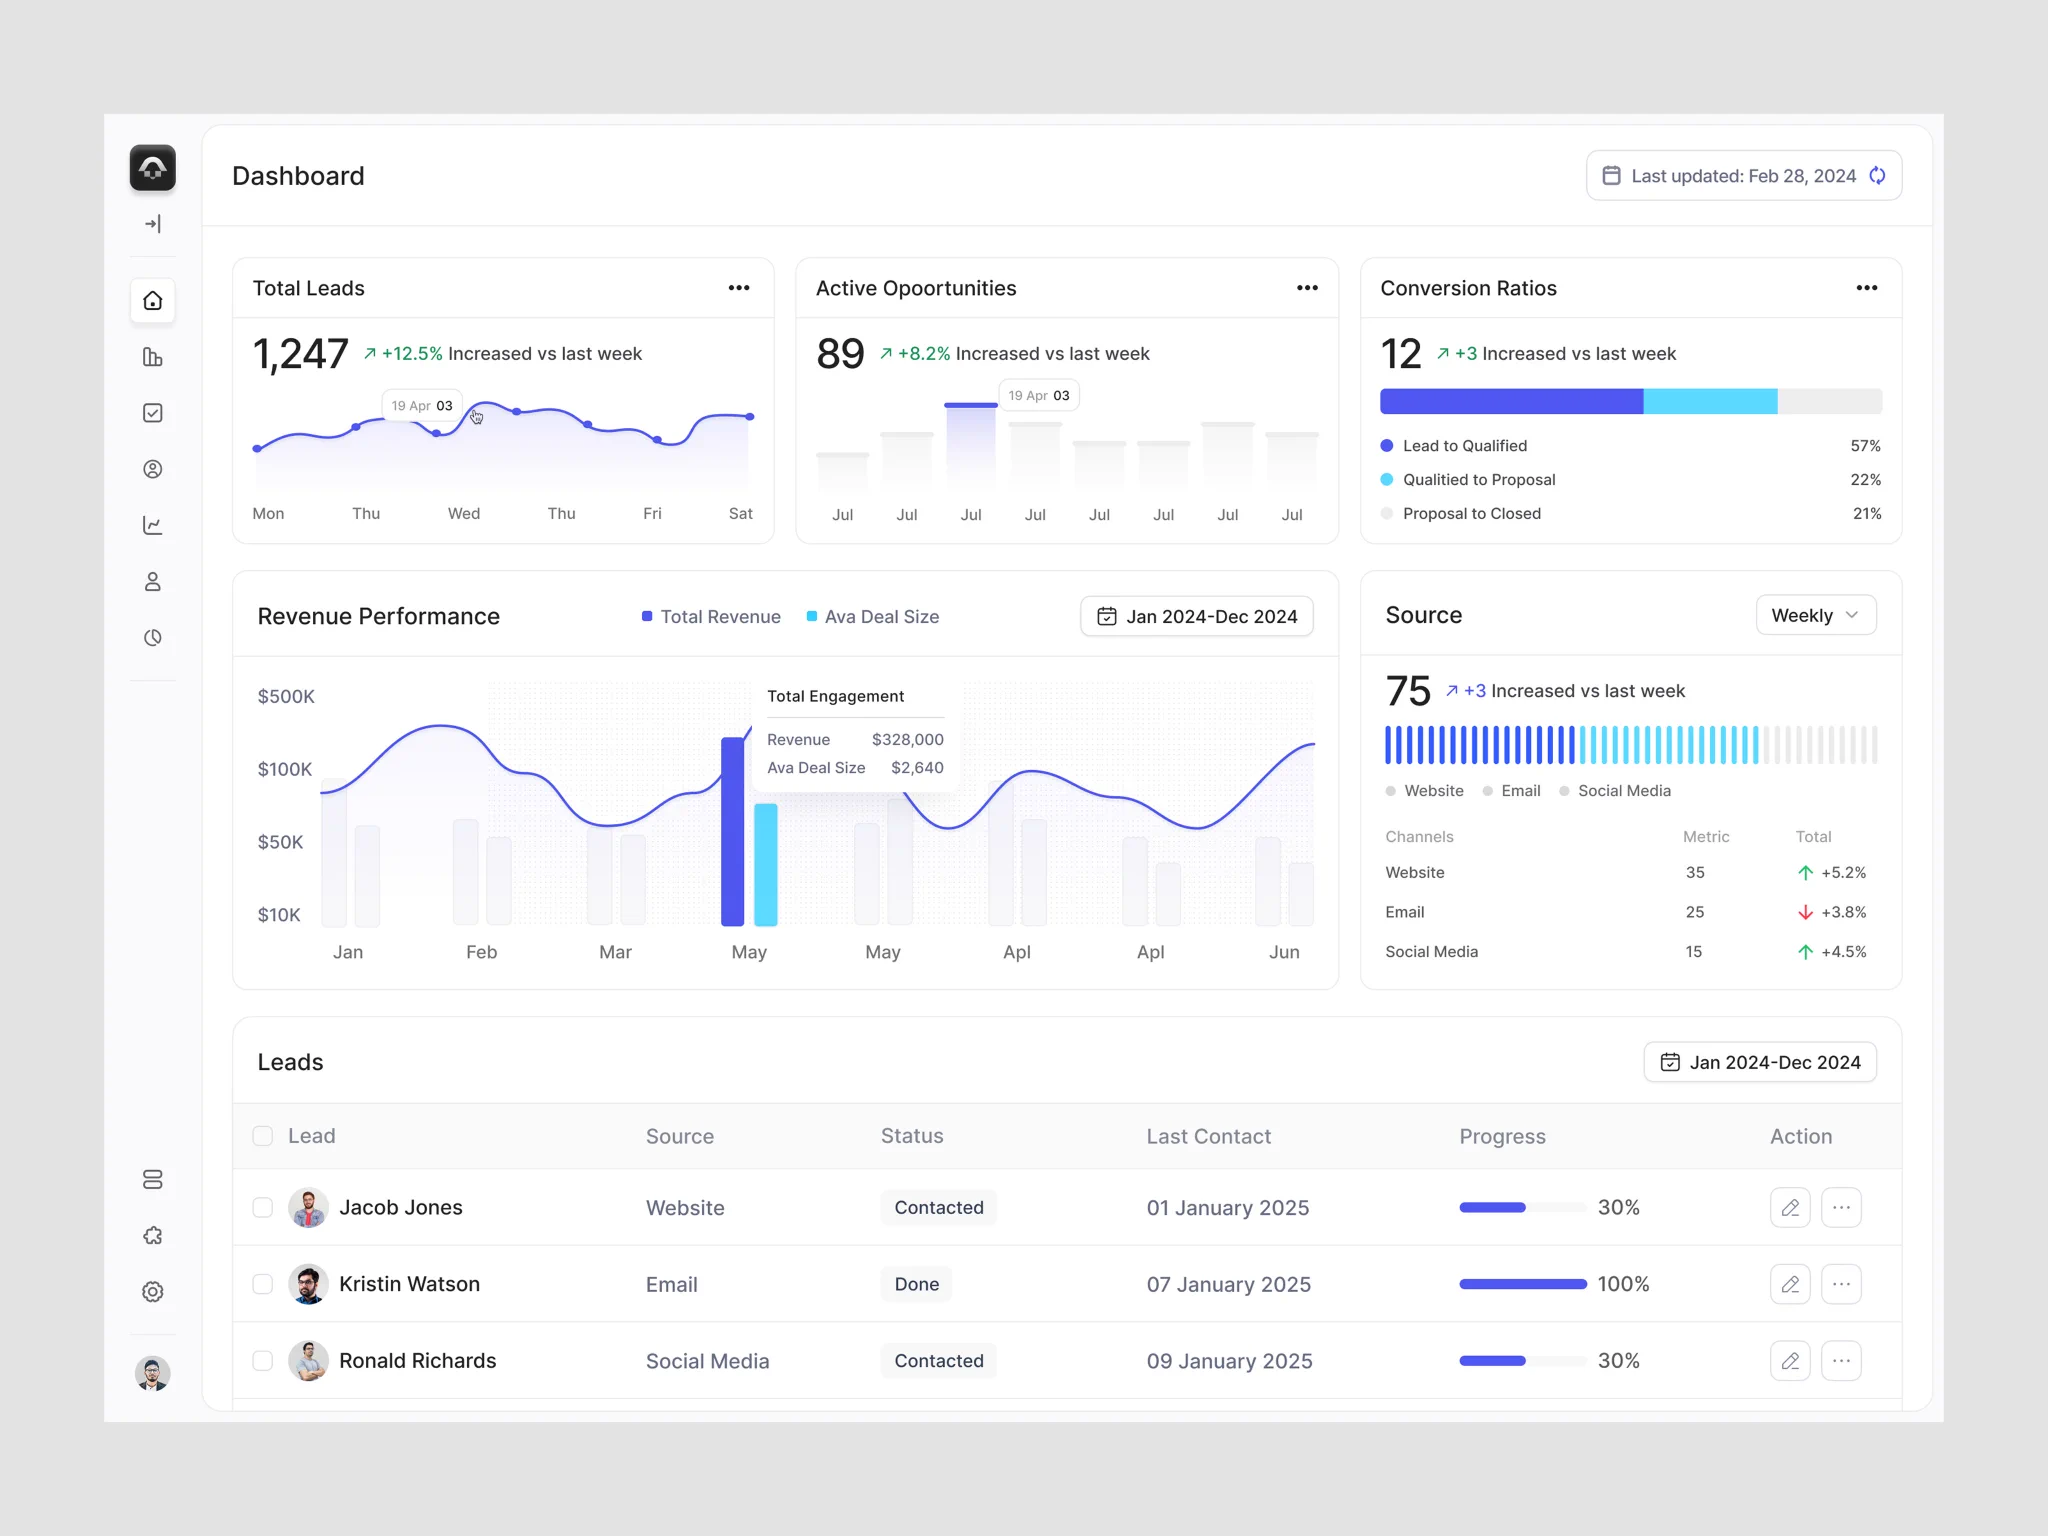Click the Contacted status badge for Ronald Richards
The width and height of the screenshot is (2048, 1536).
click(x=939, y=1361)
